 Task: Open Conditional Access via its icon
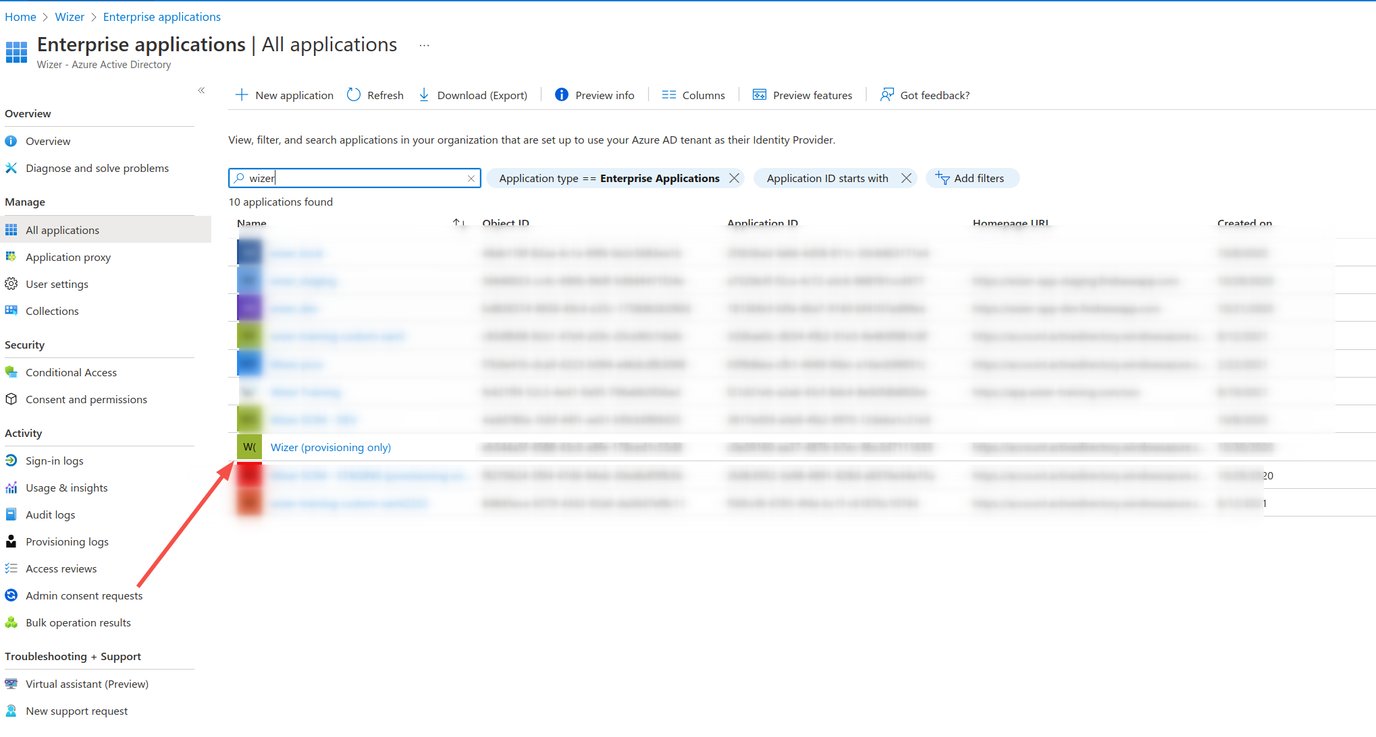click(11, 372)
